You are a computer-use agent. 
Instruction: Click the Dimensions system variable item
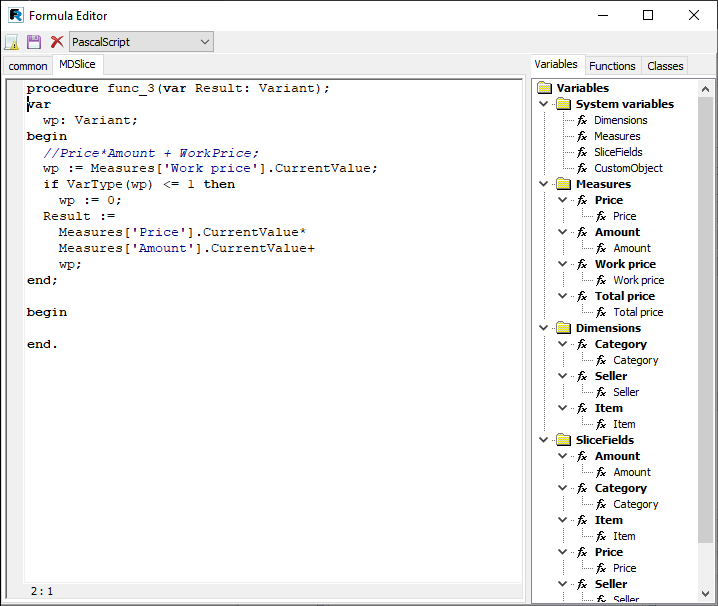[620, 120]
